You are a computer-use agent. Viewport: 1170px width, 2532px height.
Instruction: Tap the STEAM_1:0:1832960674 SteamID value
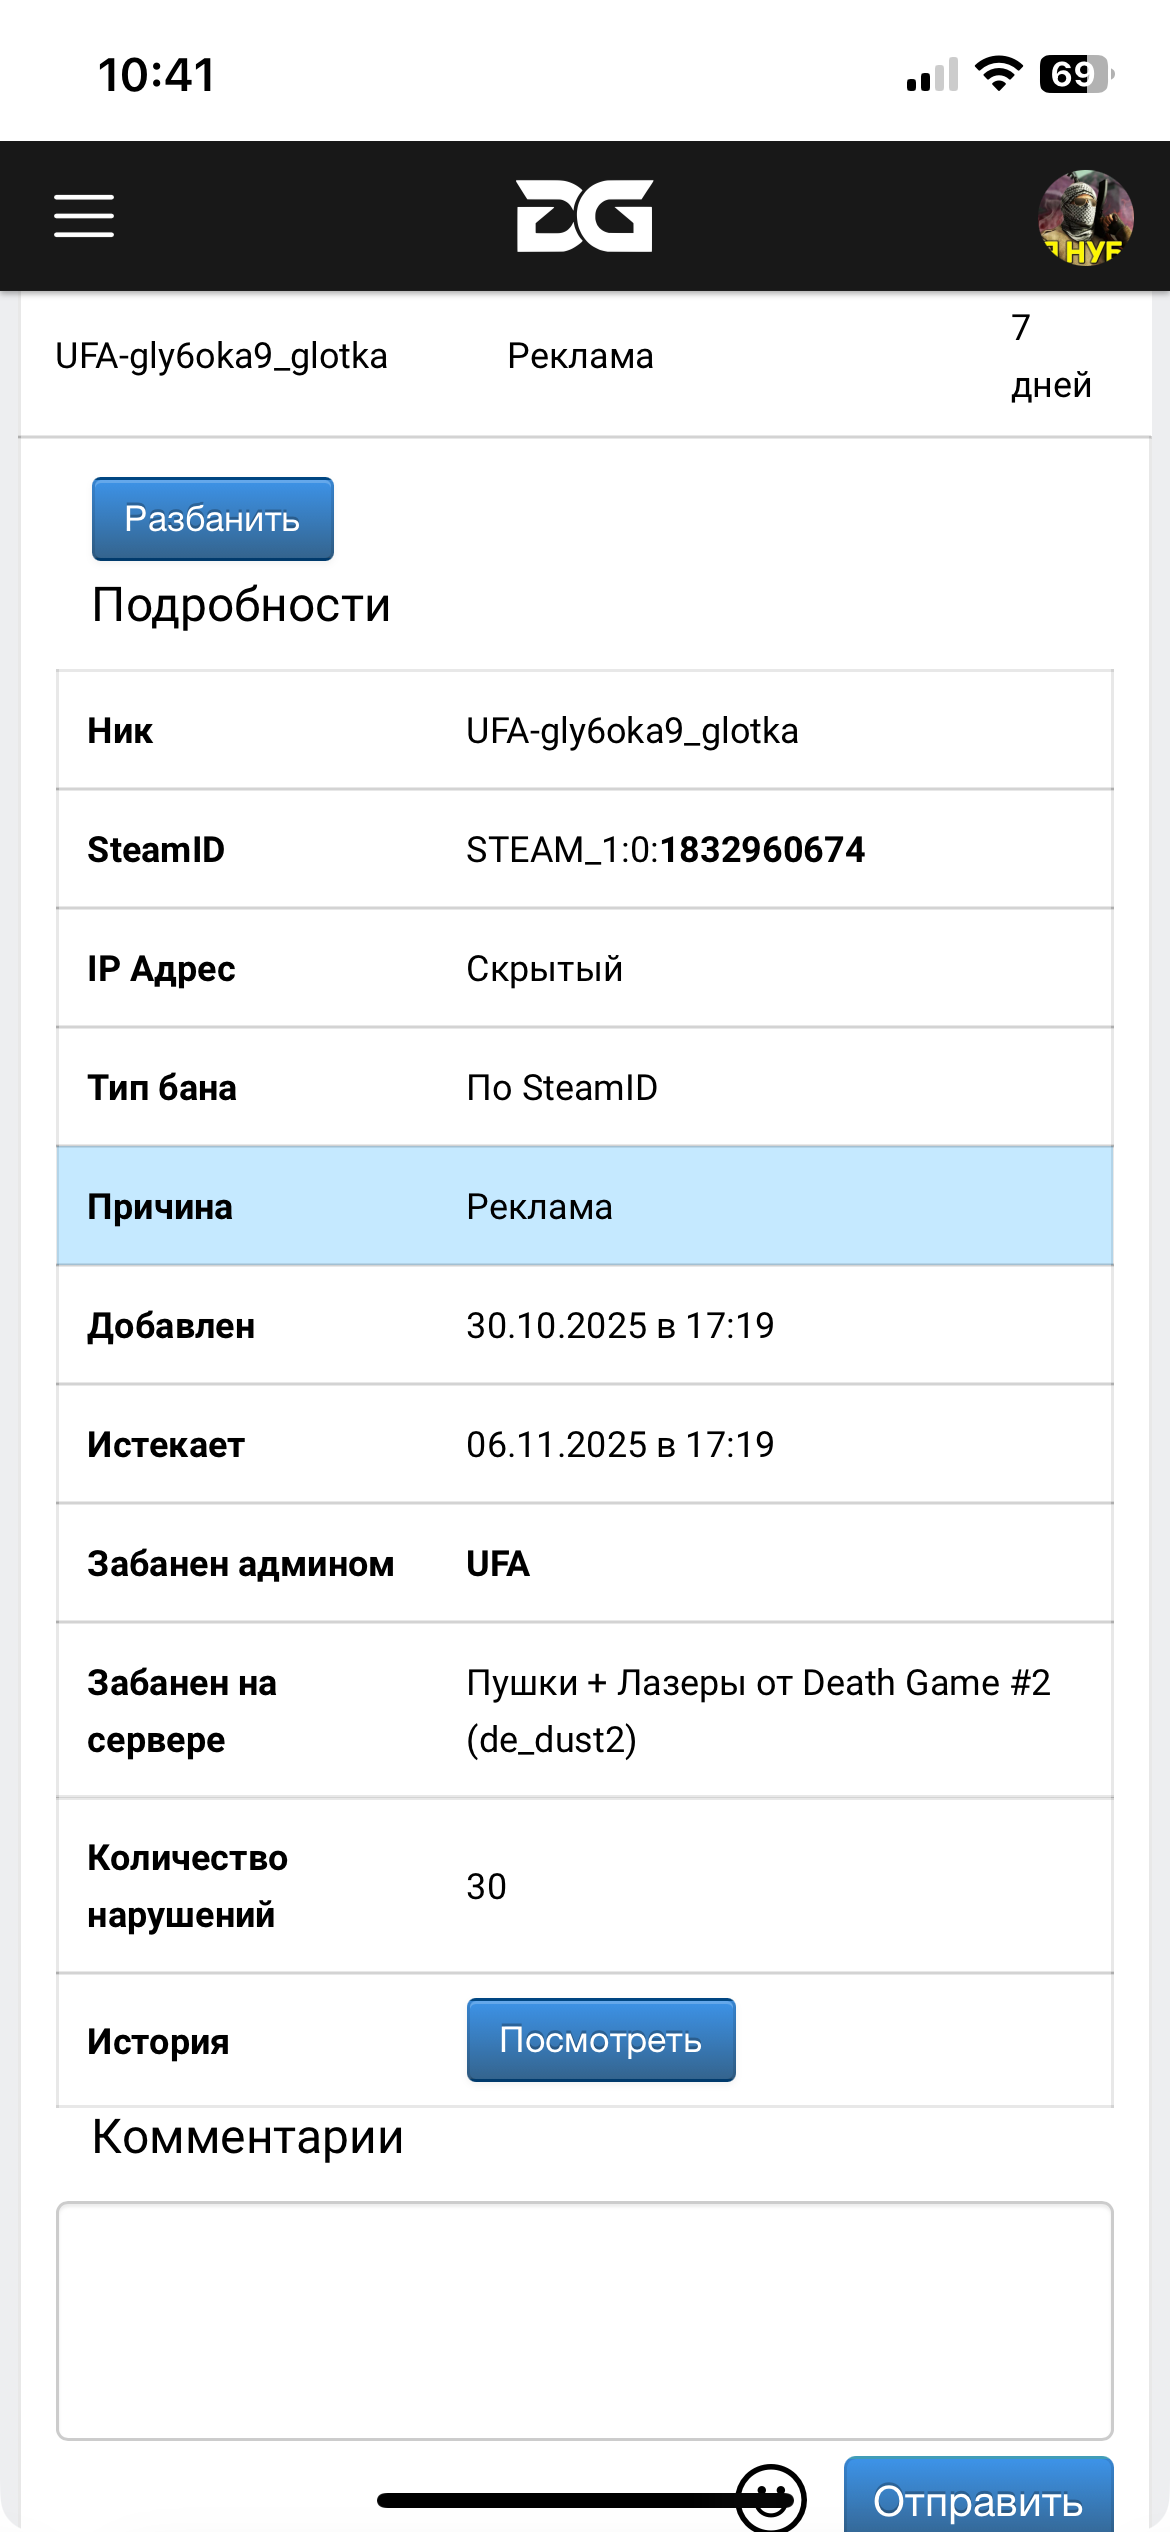665,850
